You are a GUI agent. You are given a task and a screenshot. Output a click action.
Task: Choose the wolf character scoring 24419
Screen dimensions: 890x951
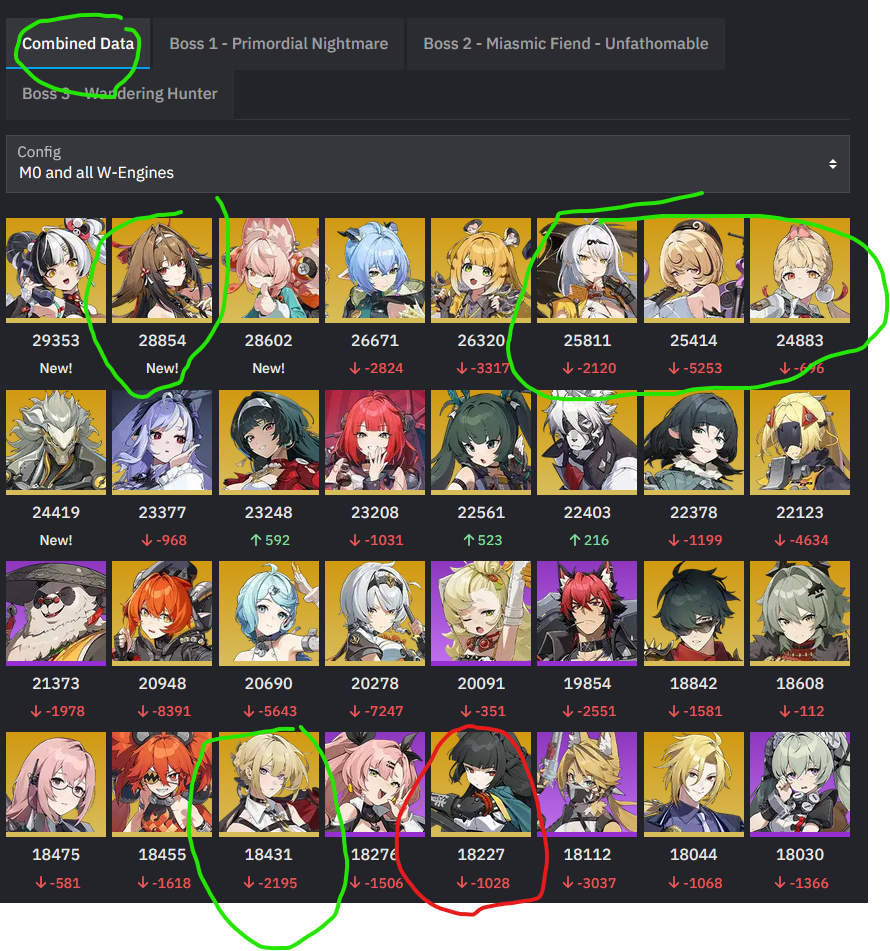click(56, 442)
